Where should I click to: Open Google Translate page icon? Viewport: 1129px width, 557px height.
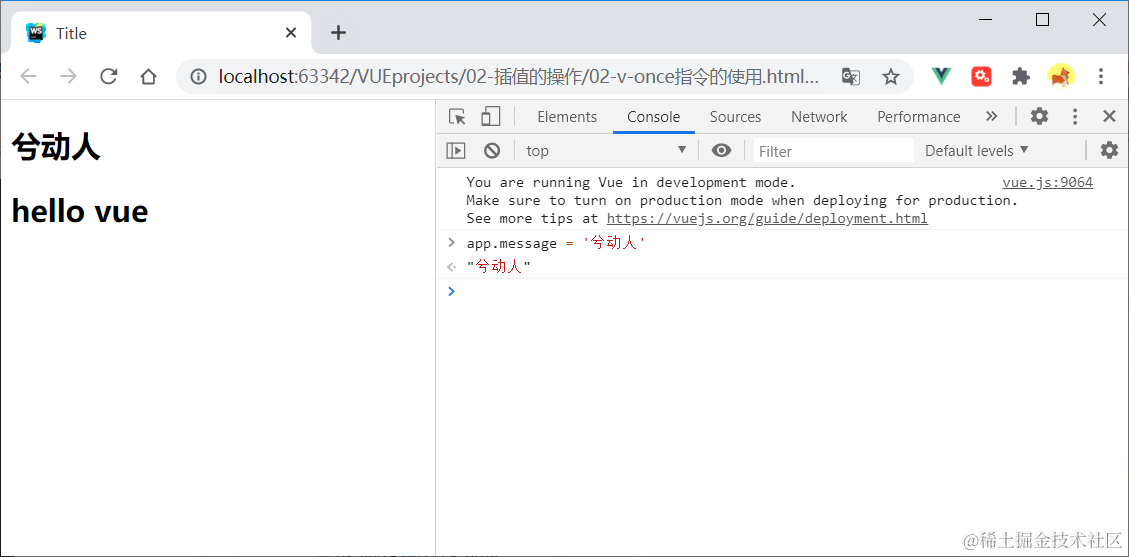tap(851, 76)
